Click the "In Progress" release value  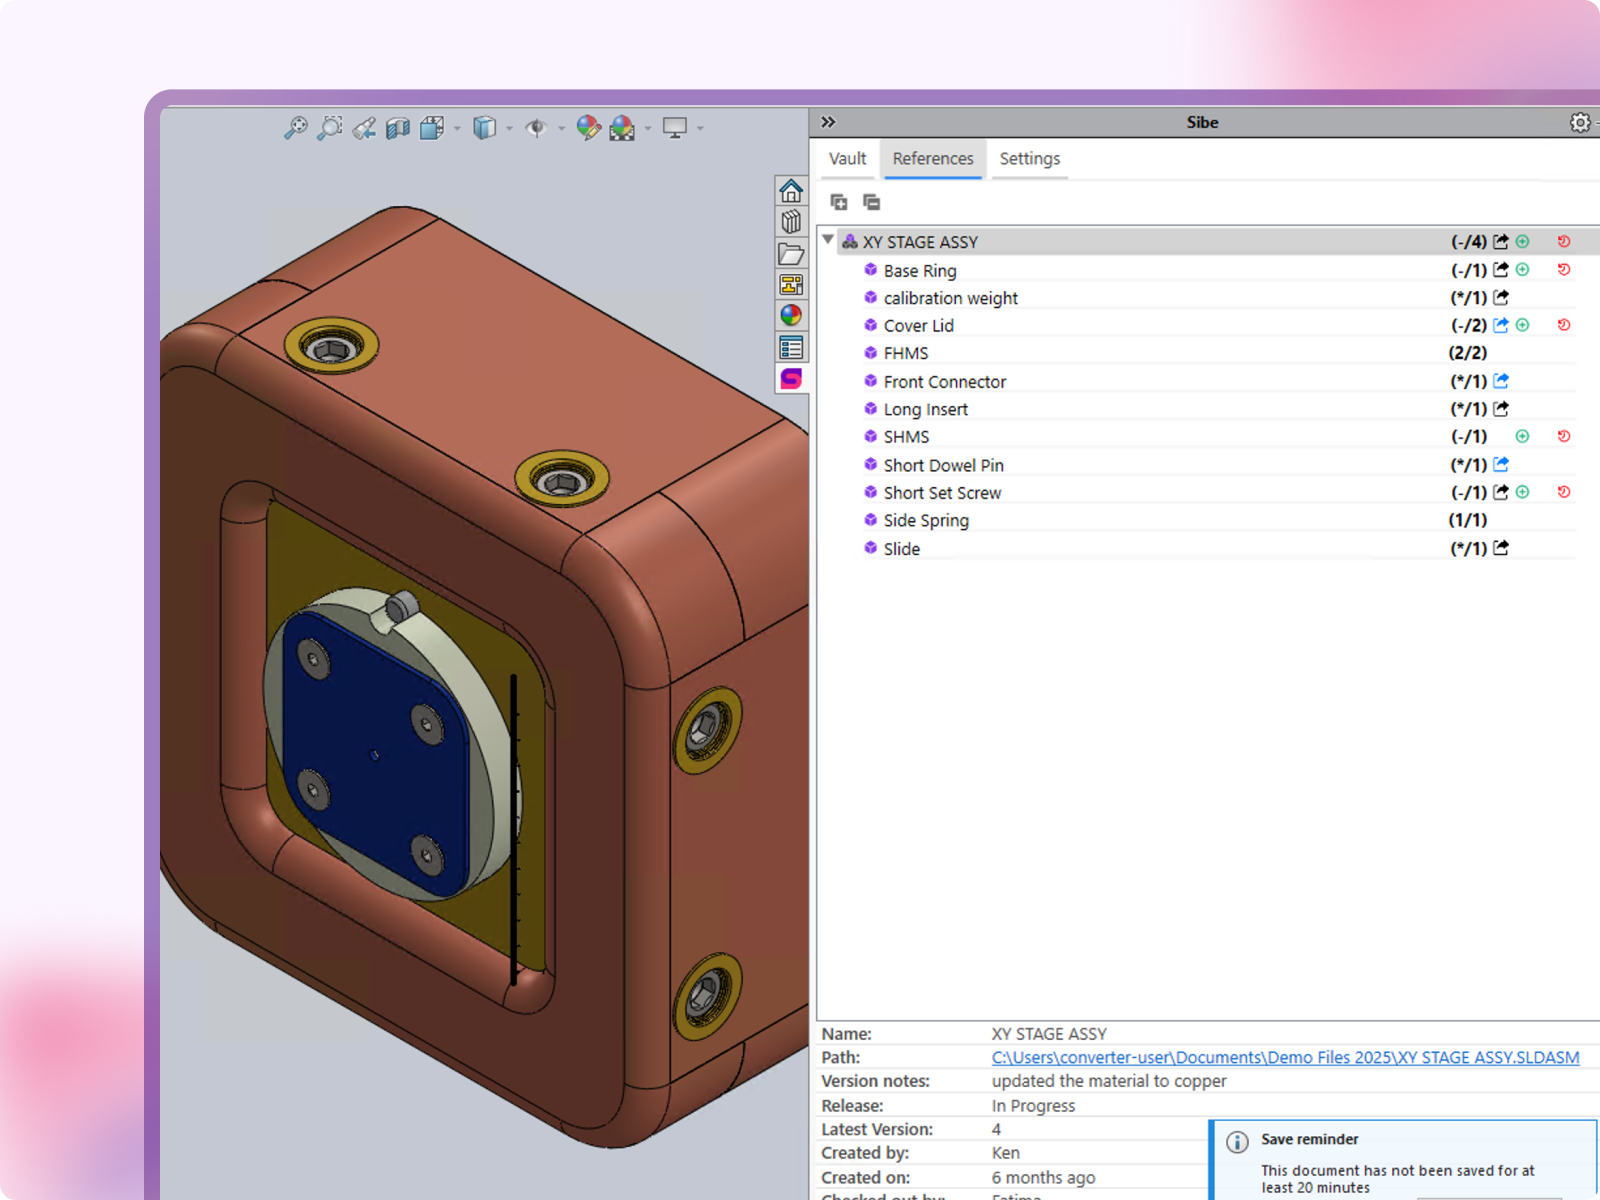tap(1033, 1106)
